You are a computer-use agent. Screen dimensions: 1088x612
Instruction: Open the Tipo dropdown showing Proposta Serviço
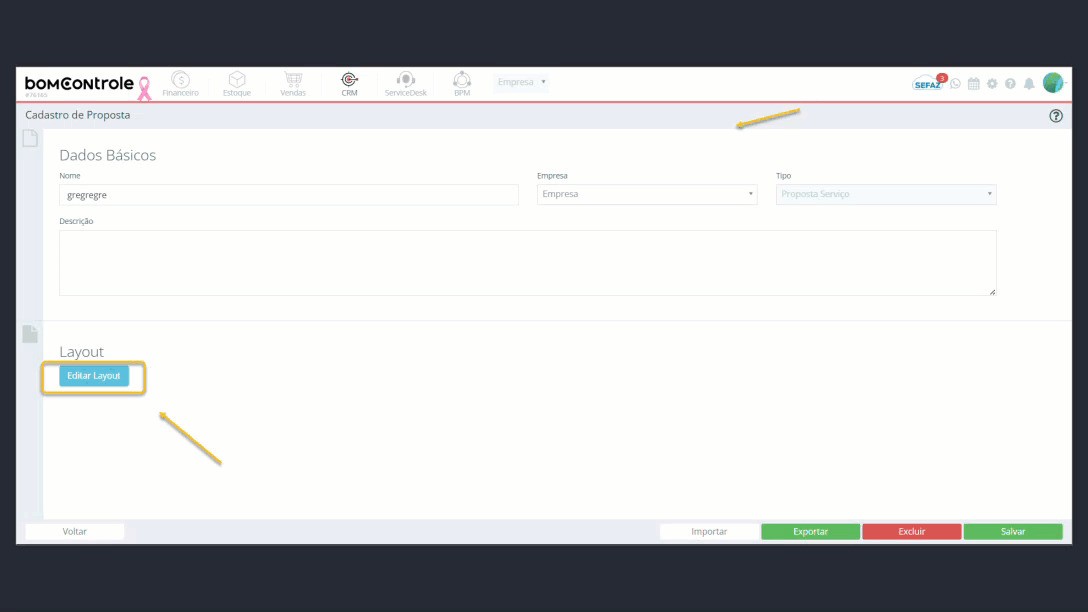(886, 194)
